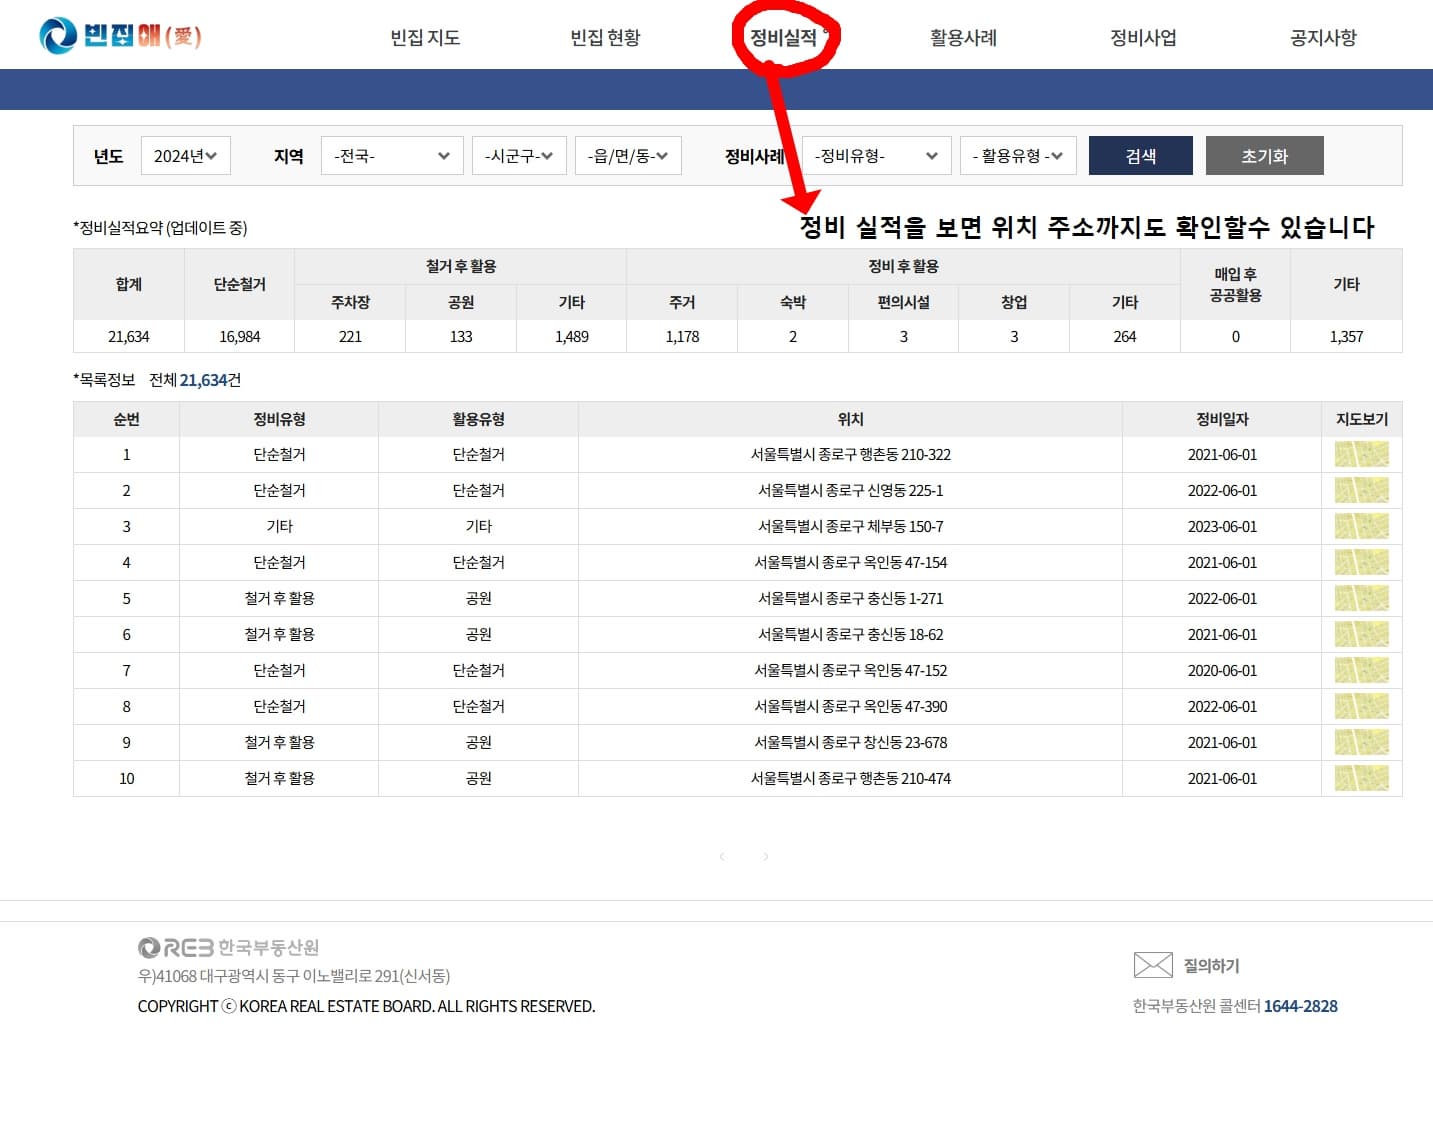Open the 활용유형 dropdown
Screen dimensions: 1433x1141
click(1017, 155)
